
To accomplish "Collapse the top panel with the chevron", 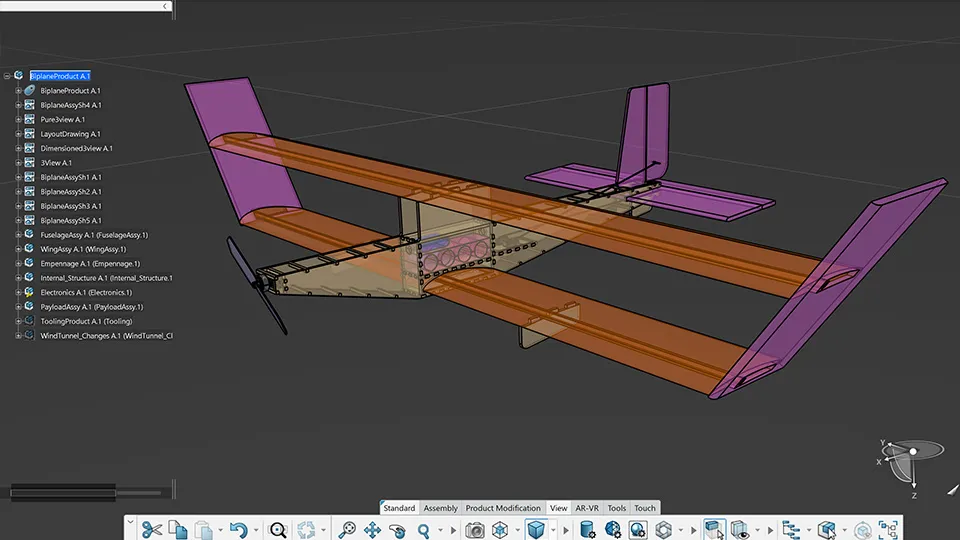I will point(165,6).
